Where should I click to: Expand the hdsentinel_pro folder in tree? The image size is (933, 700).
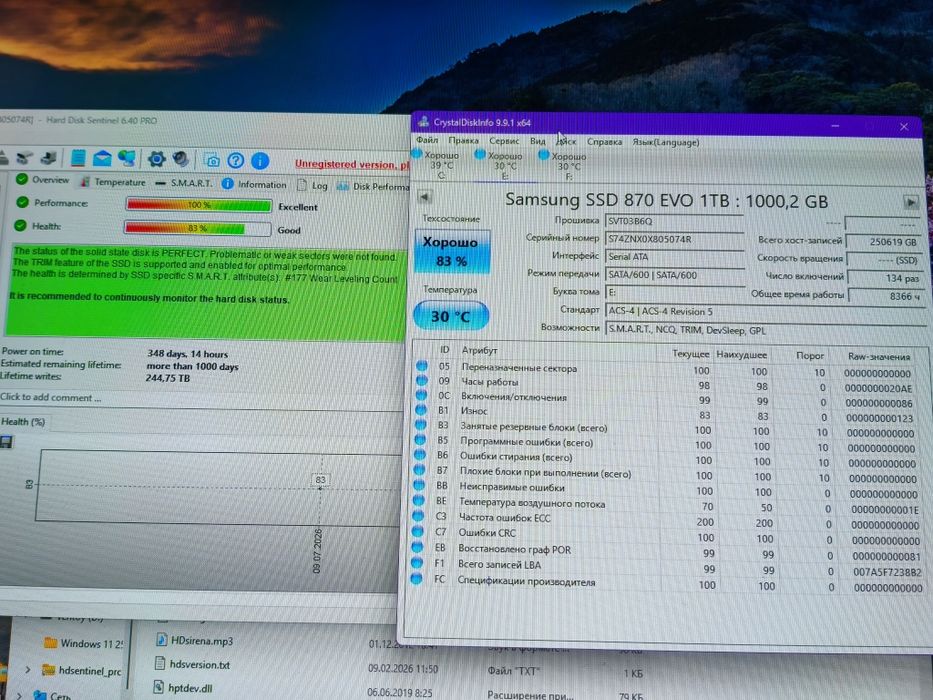27,670
